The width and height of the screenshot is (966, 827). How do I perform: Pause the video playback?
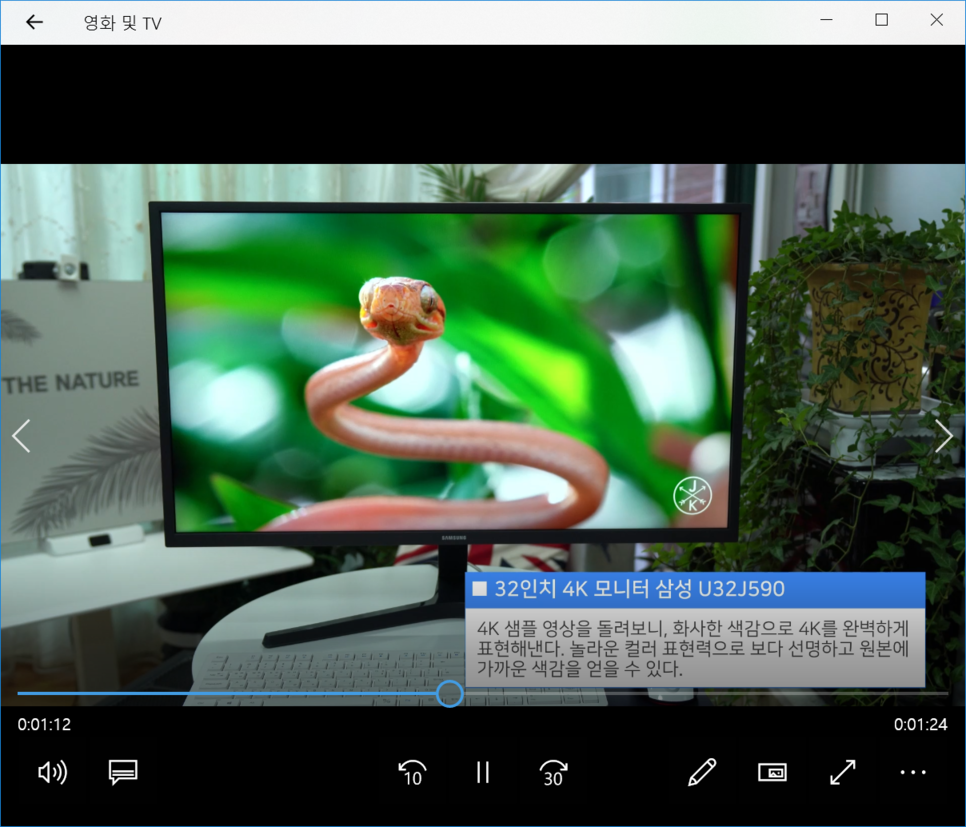point(483,772)
